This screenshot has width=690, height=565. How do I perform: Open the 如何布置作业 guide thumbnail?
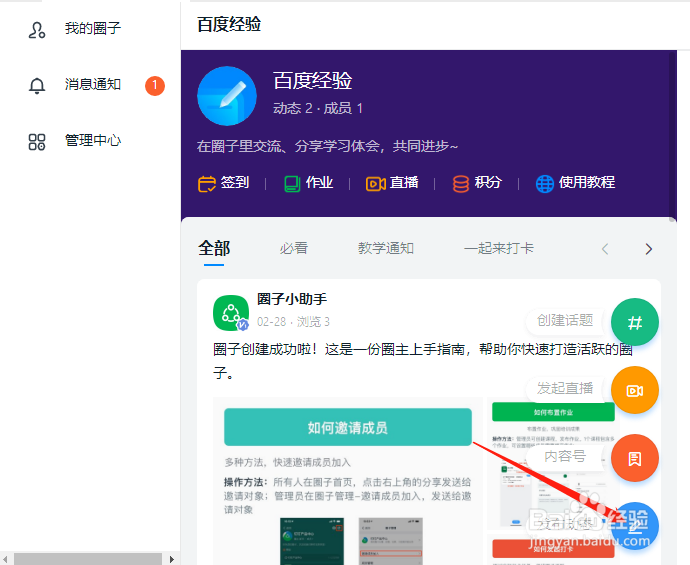(x=553, y=465)
